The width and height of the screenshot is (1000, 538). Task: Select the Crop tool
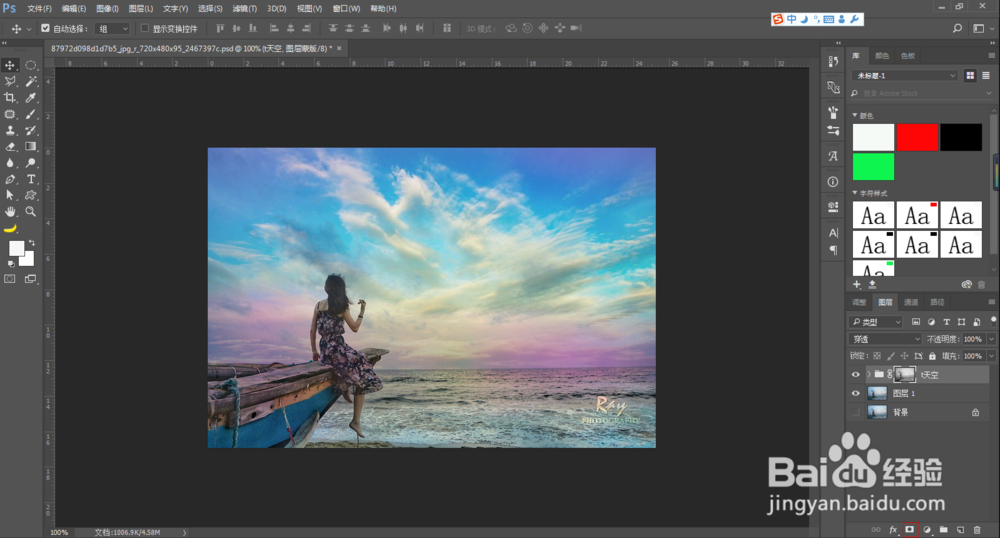10,97
